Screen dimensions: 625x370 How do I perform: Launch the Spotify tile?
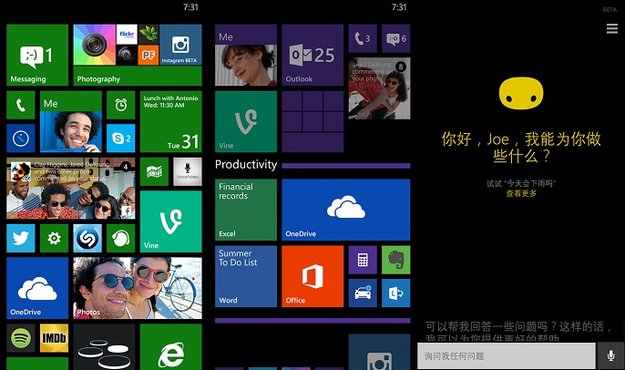pyautogui.click(x=21, y=338)
